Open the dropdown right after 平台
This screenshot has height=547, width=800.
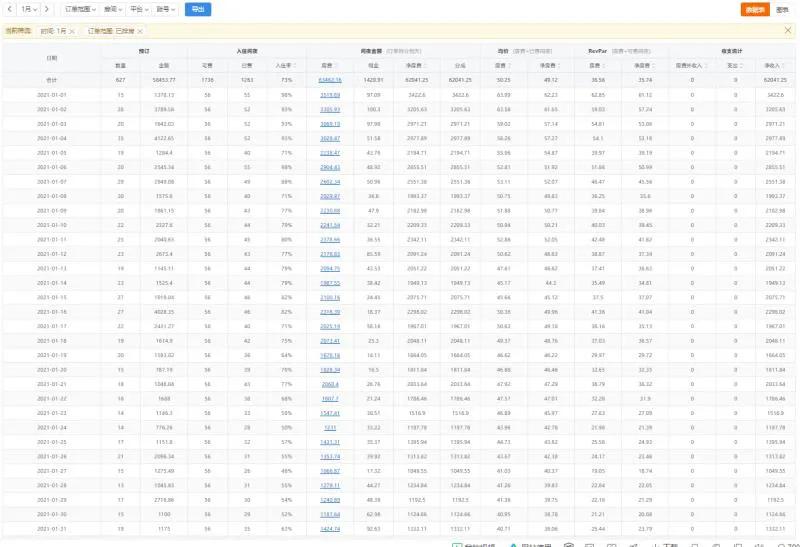pos(165,9)
